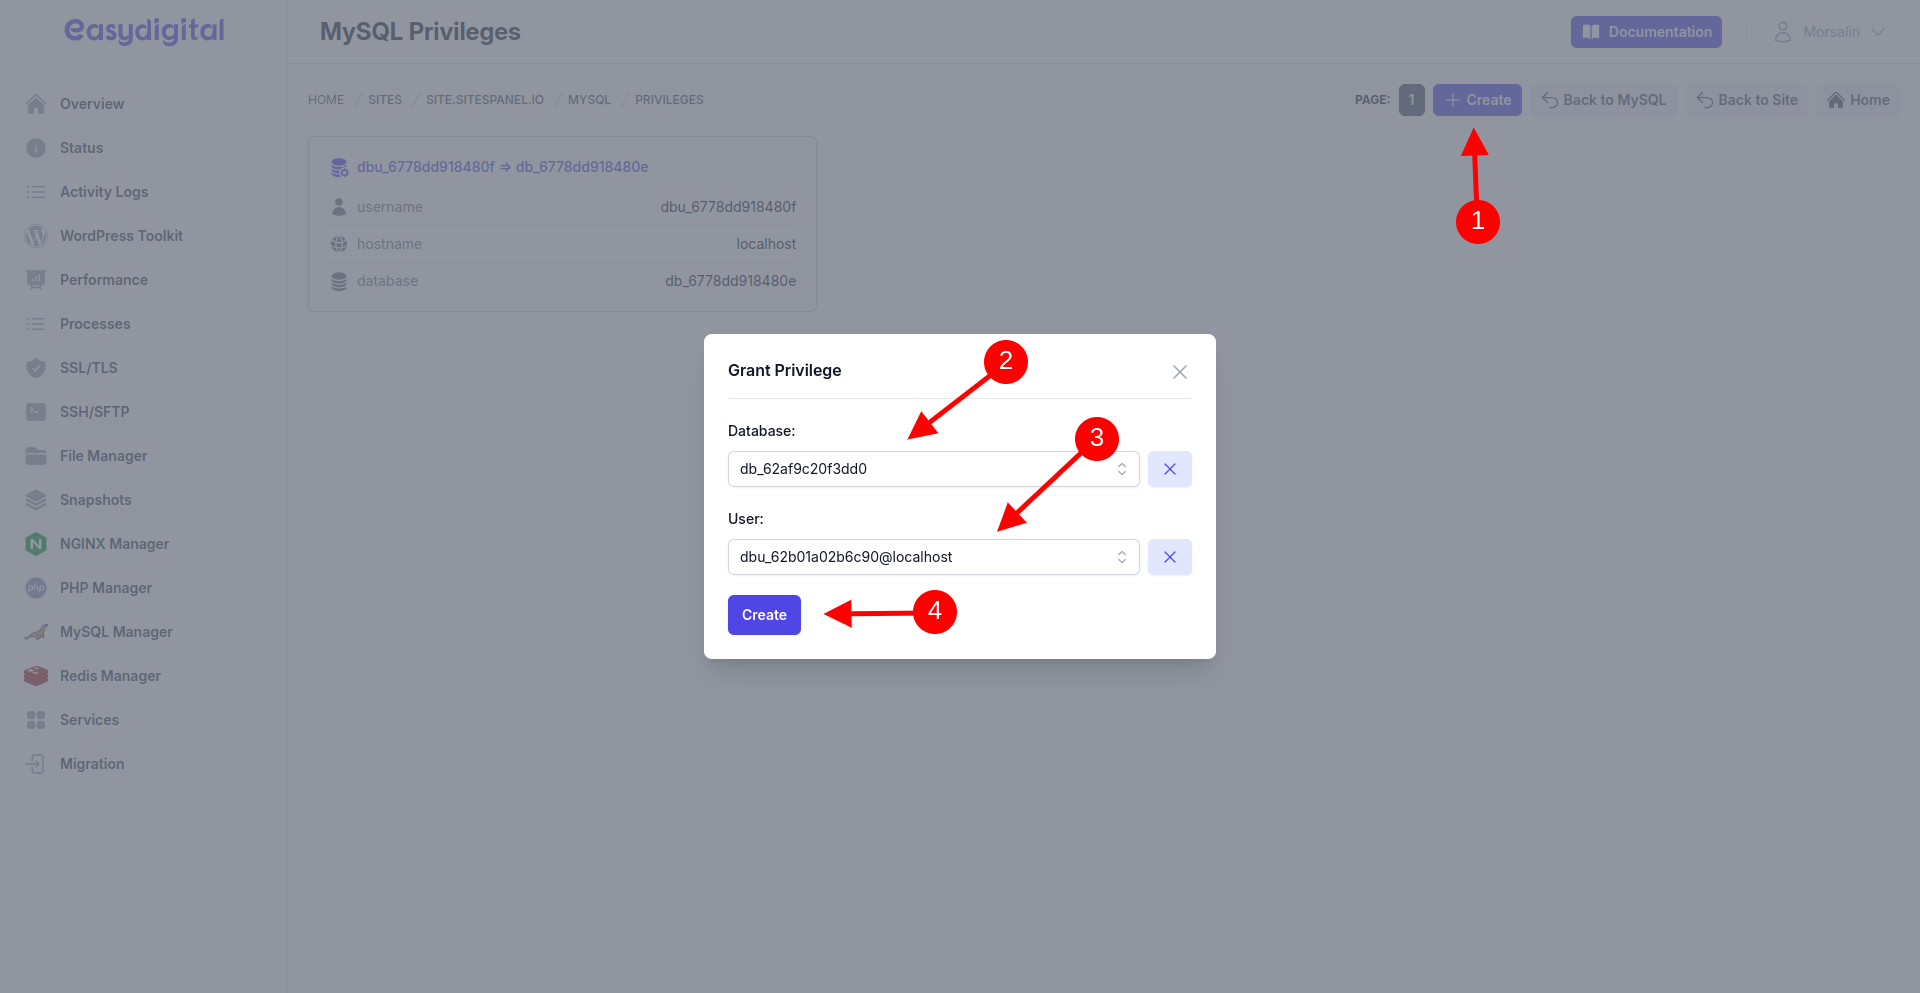Go to Activity Logs in sidebar
This screenshot has height=993, width=1920.
click(104, 192)
